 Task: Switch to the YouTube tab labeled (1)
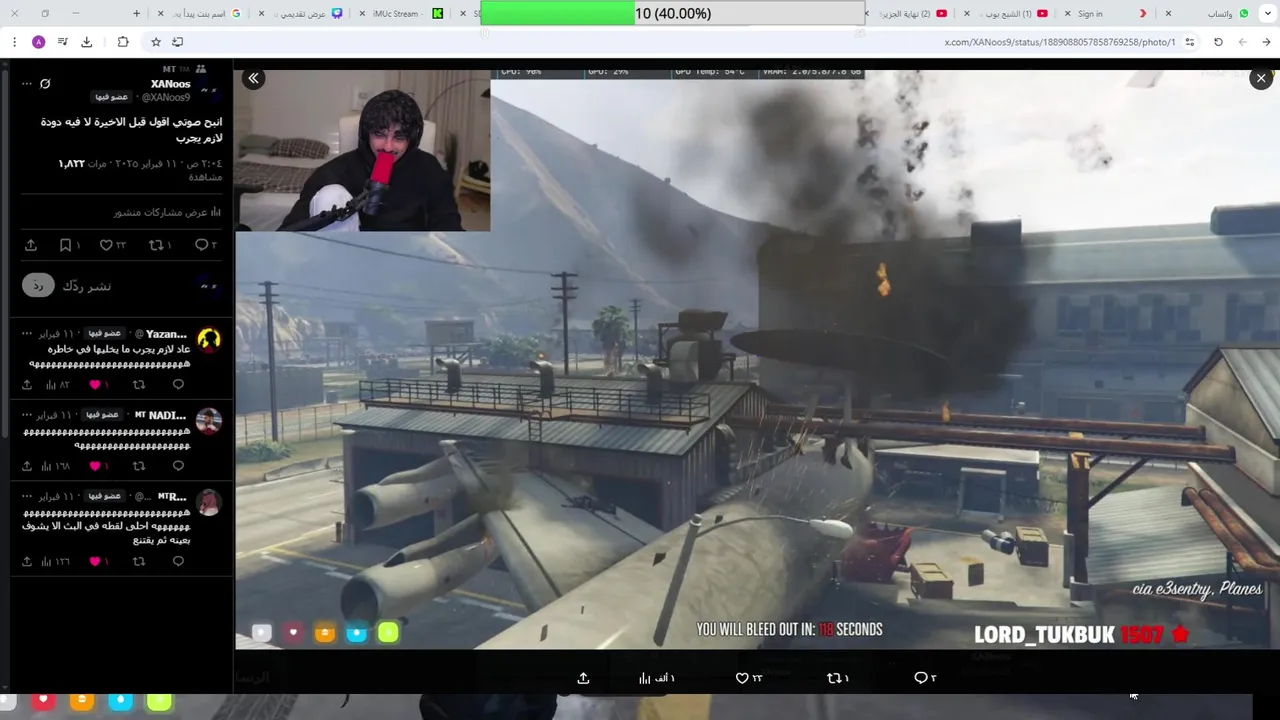(1005, 14)
